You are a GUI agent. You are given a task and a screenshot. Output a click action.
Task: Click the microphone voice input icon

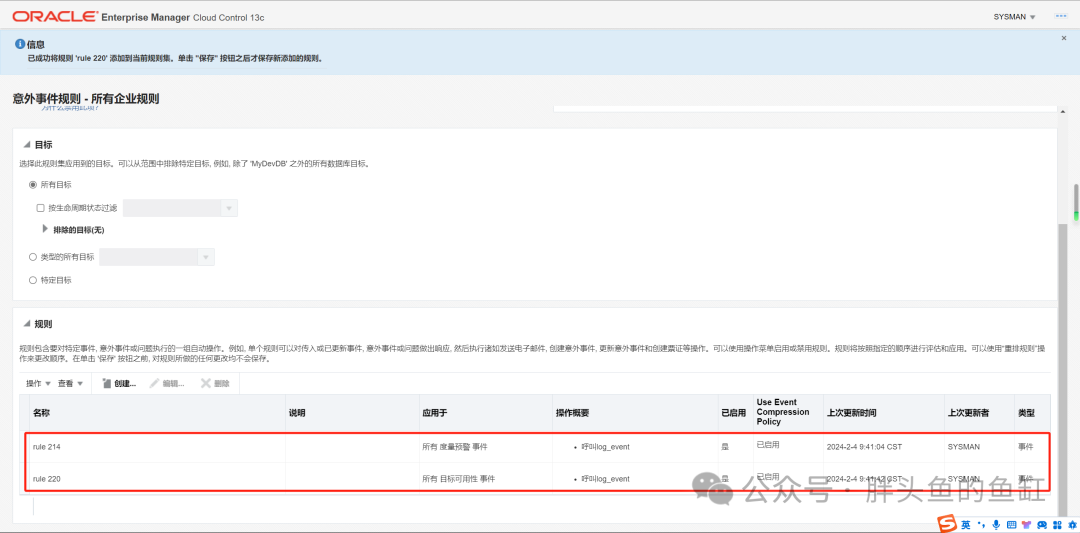pyautogui.click(x=994, y=525)
